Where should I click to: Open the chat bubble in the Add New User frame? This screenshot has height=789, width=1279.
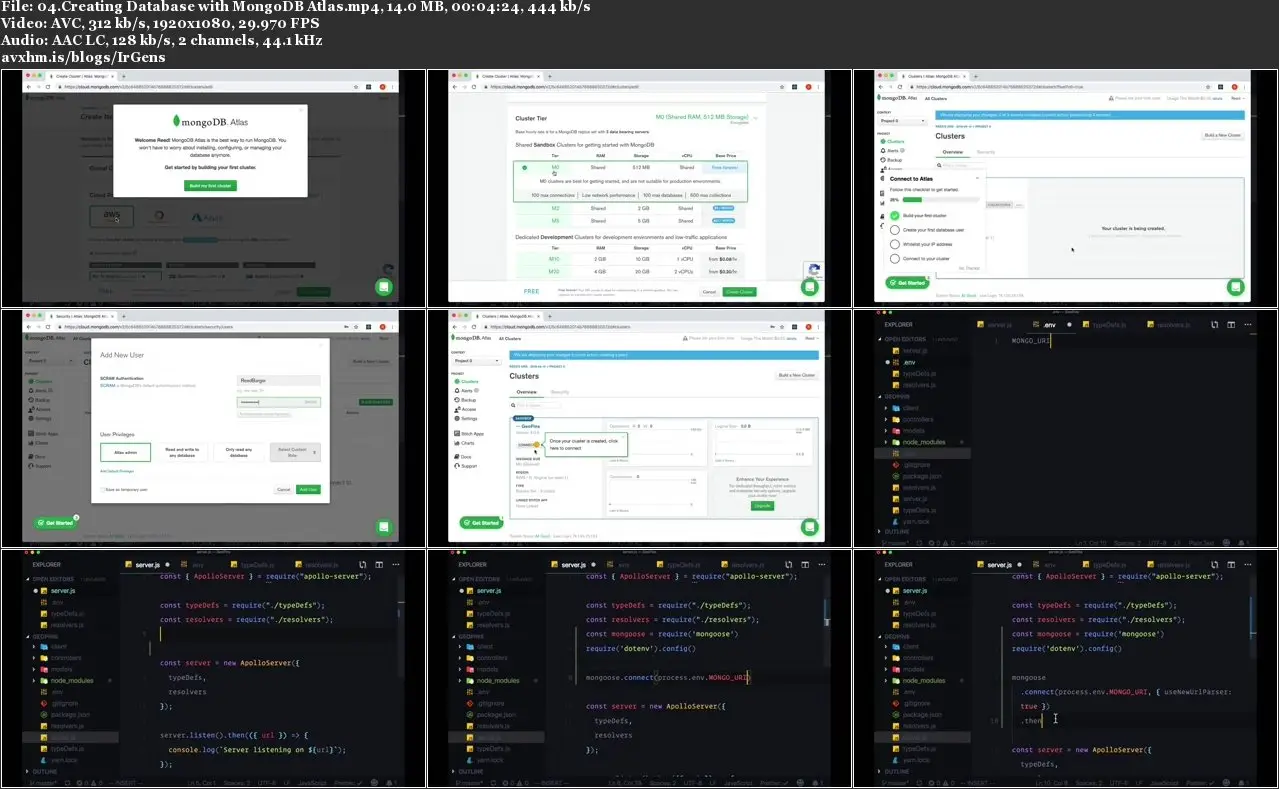pyautogui.click(x=383, y=527)
